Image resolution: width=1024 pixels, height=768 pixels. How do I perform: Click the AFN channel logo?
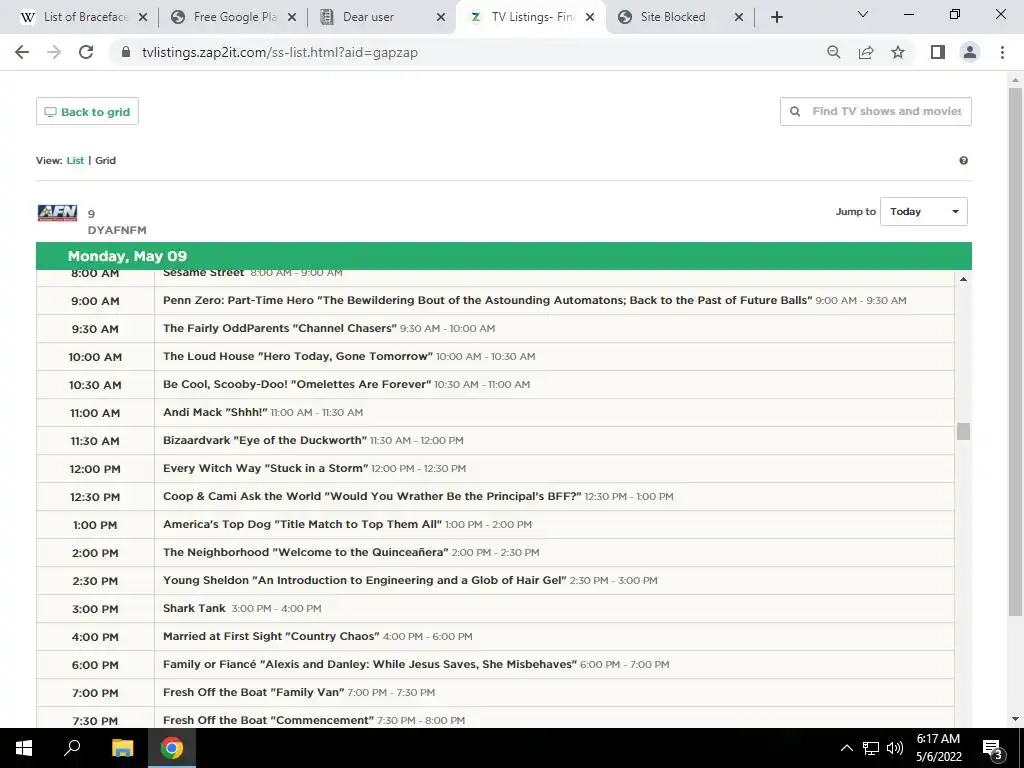(57, 213)
